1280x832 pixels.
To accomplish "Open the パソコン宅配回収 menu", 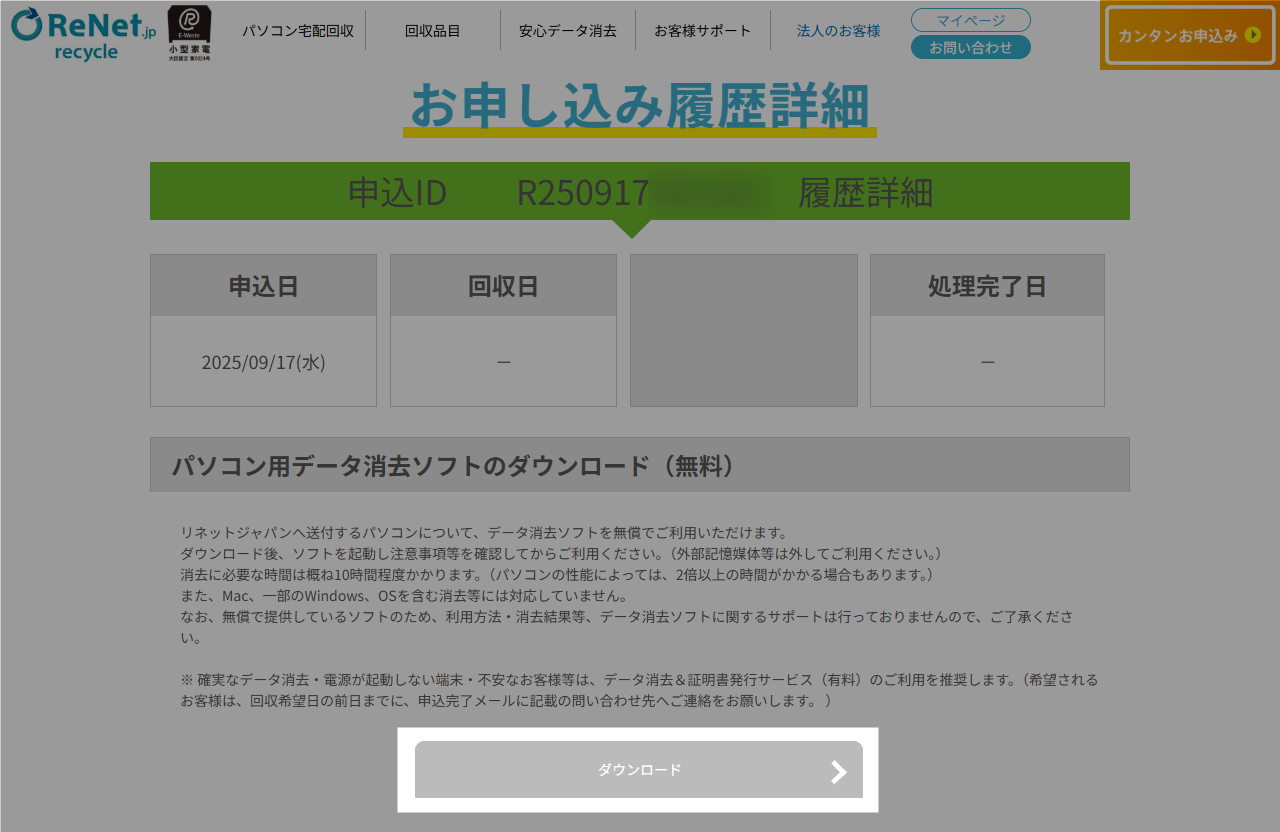I will point(298,31).
